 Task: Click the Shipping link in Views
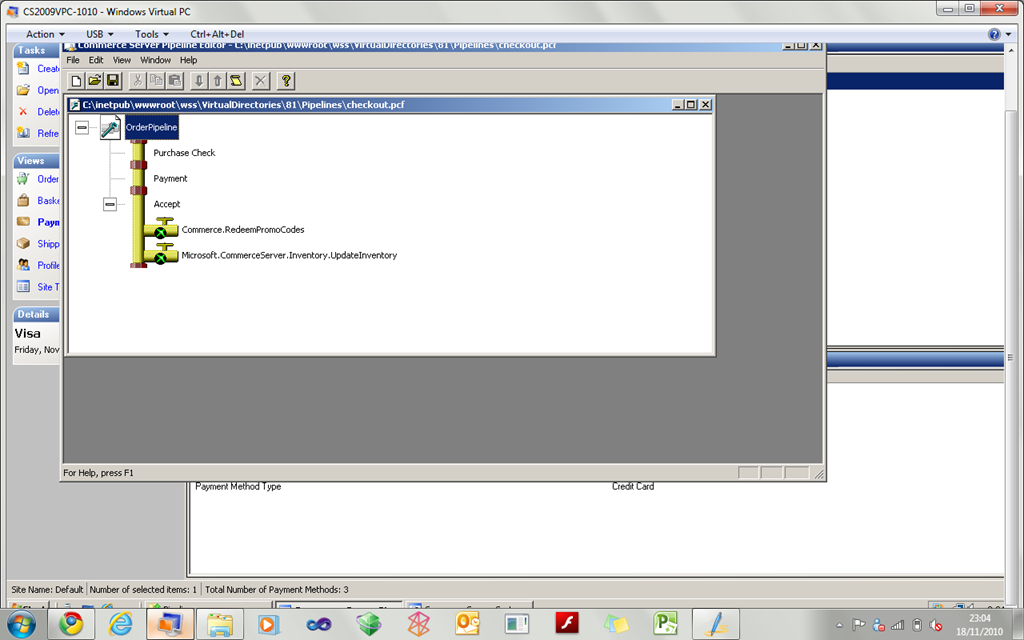pyautogui.click(x=48, y=244)
